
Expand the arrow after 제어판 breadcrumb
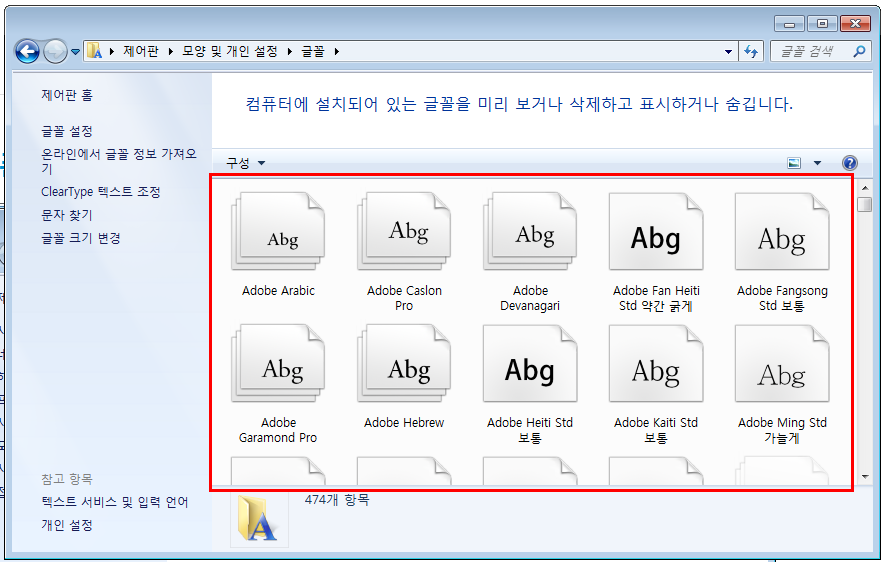point(170,51)
